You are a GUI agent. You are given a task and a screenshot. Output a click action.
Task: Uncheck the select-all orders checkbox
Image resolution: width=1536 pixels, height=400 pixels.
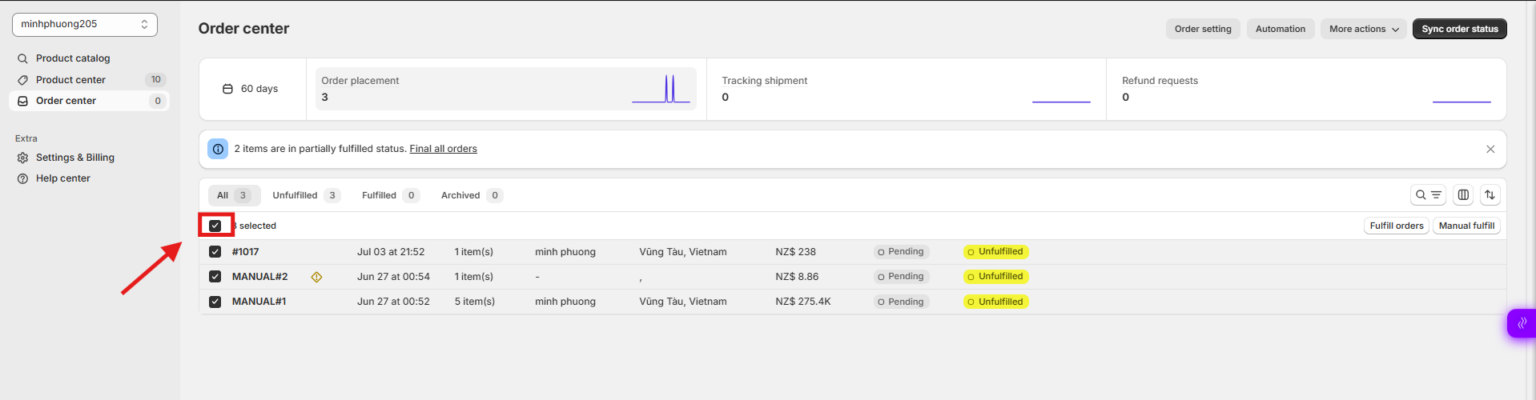215,226
